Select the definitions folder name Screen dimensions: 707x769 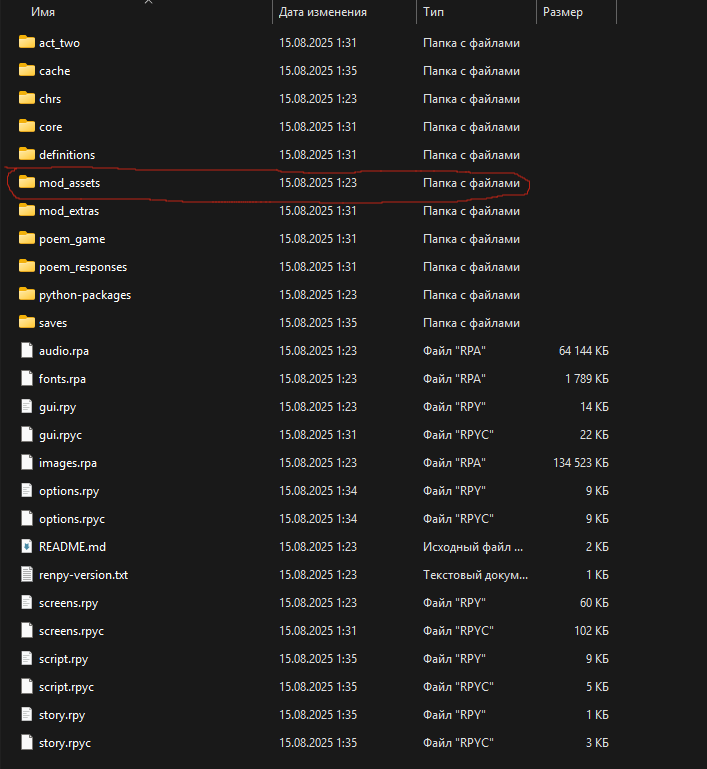pos(67,155)
